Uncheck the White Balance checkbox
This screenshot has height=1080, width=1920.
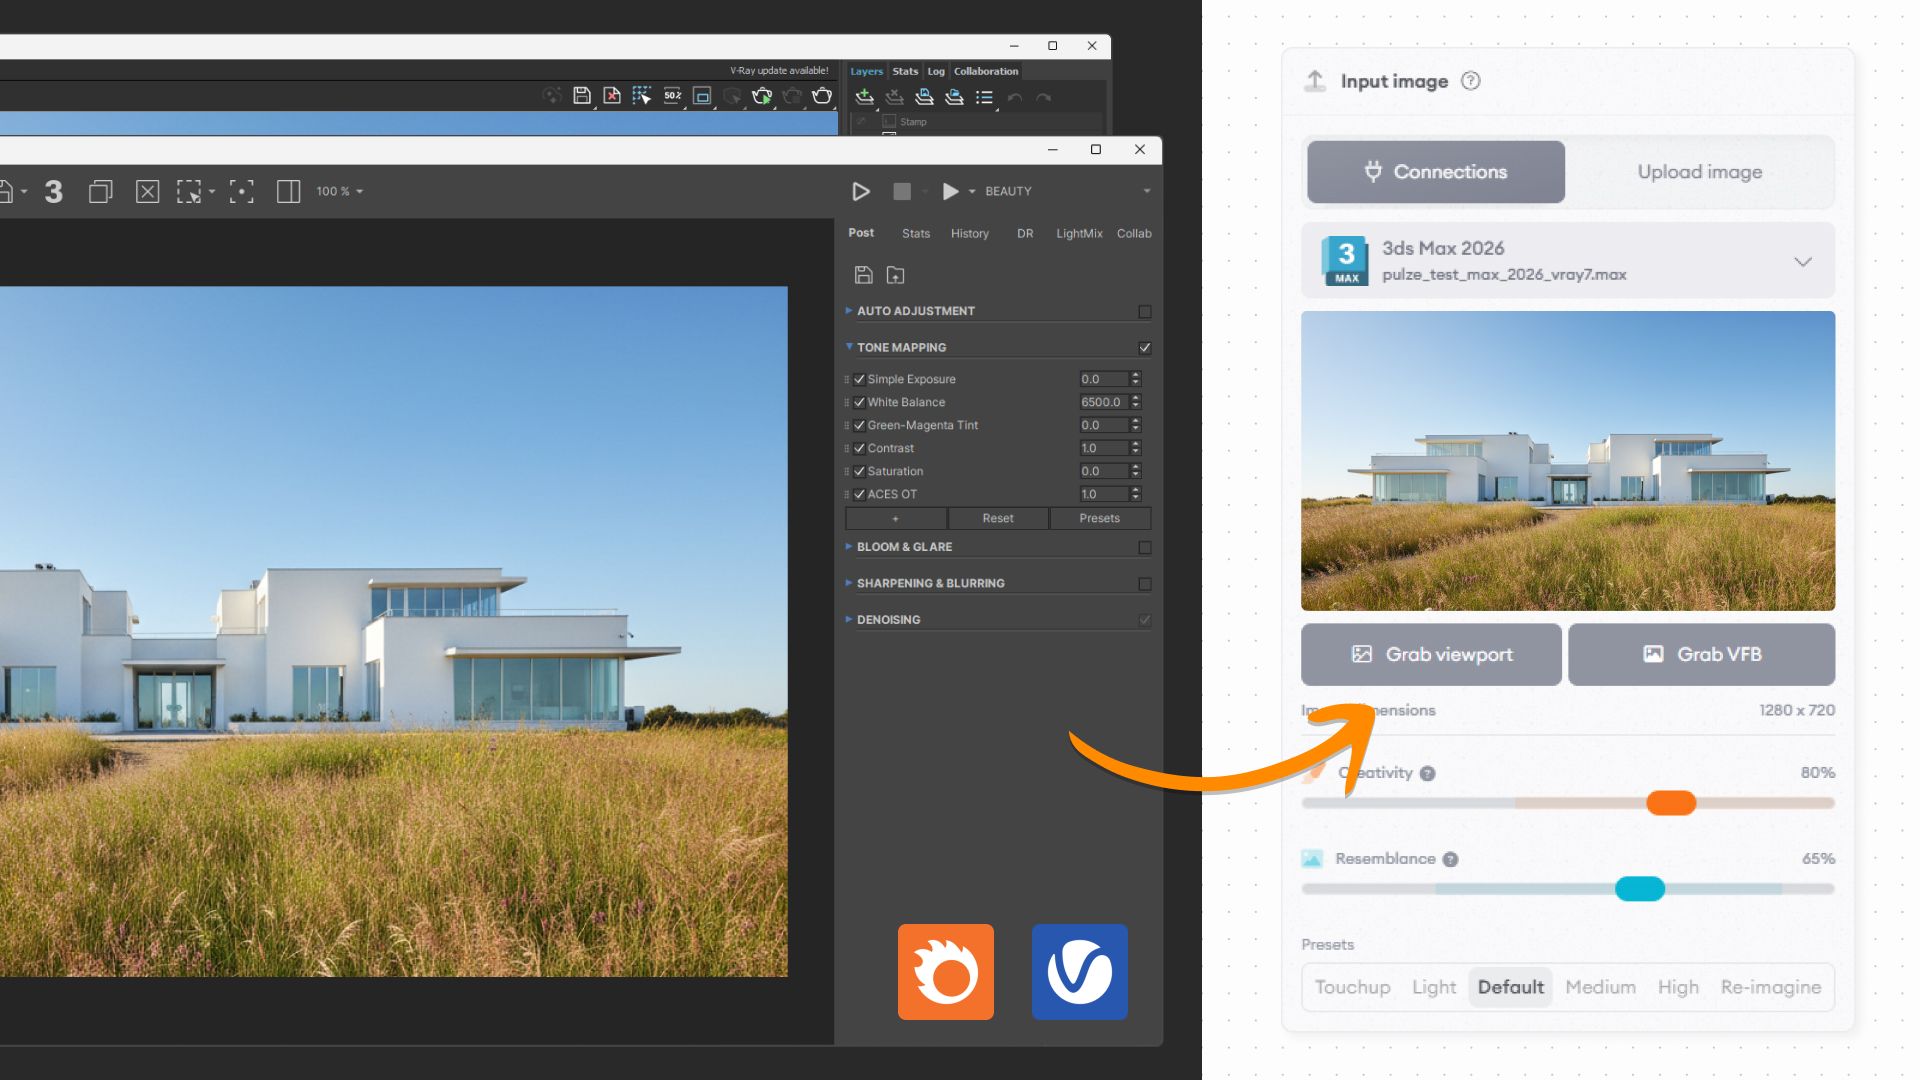pyautogui.click(x=859, y=402)
